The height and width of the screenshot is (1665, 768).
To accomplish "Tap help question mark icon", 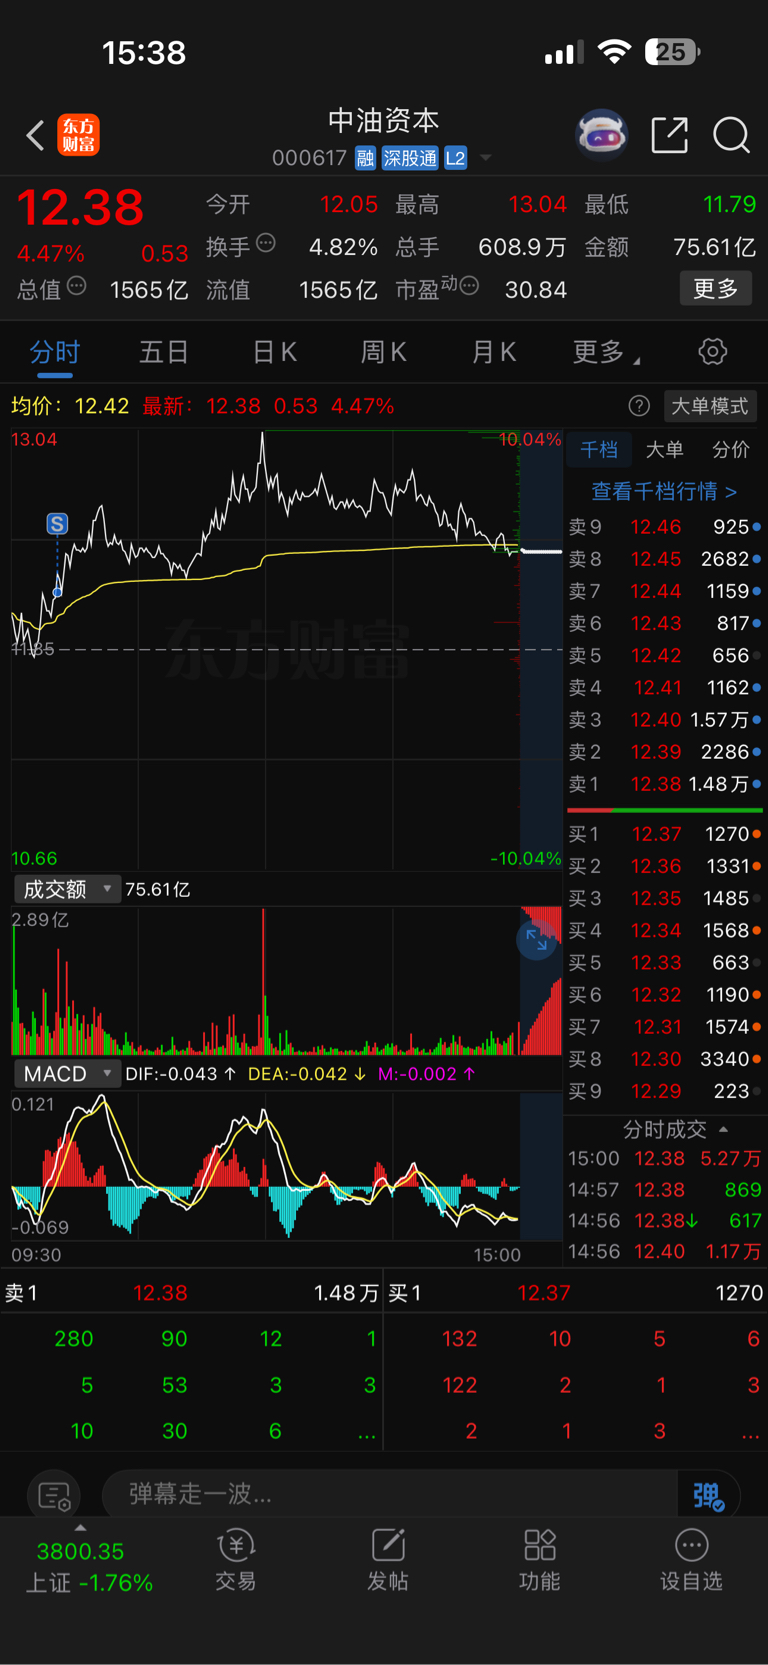I will (x=639, y=406).
